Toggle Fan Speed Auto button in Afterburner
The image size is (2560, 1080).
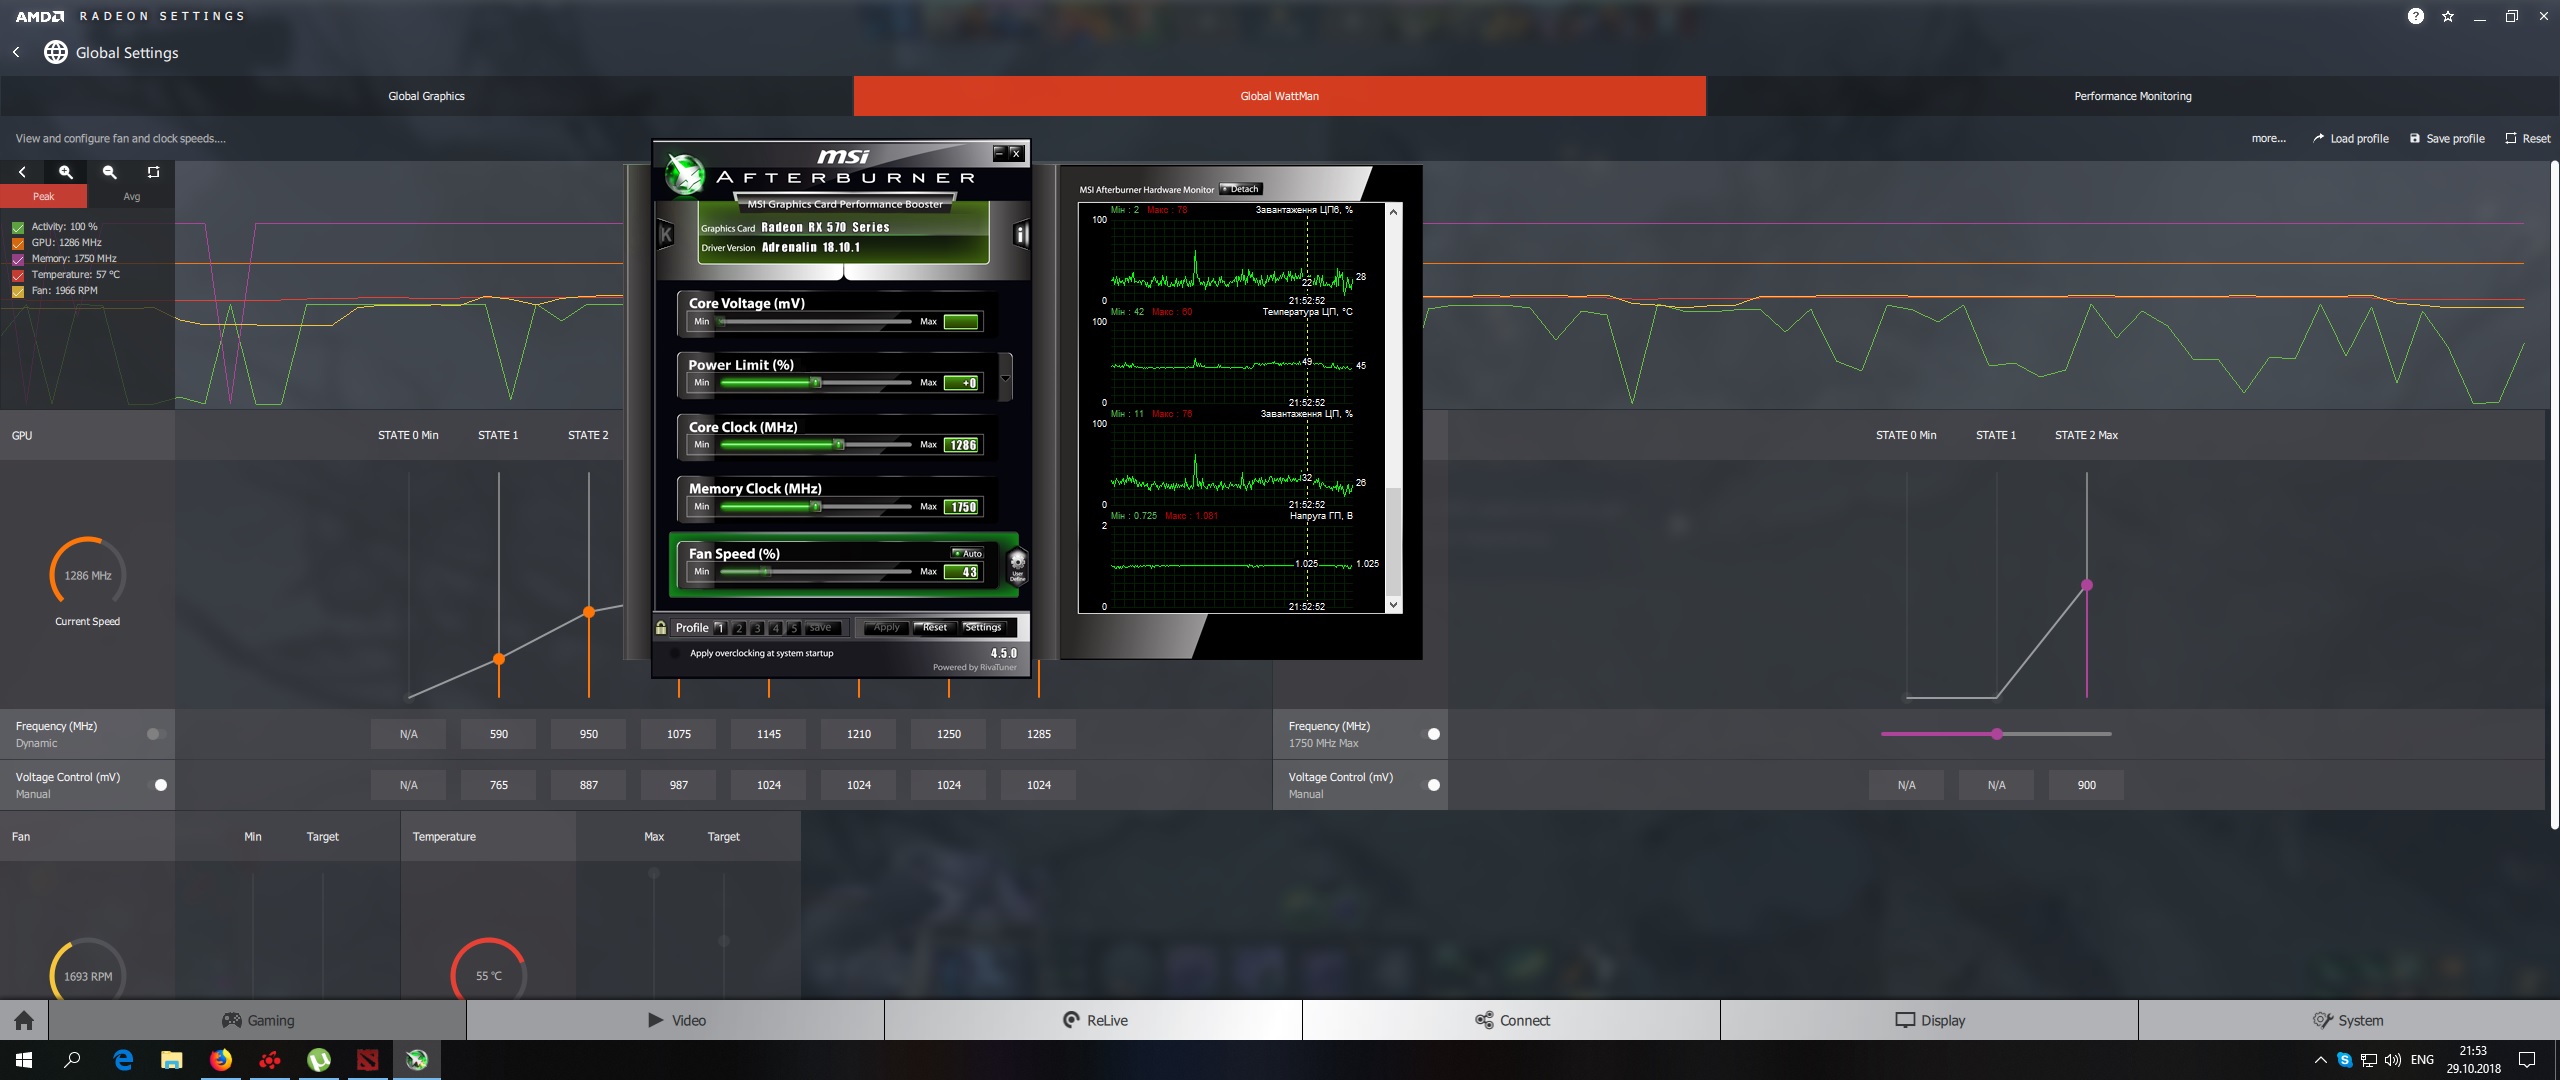tap(968, 553)
